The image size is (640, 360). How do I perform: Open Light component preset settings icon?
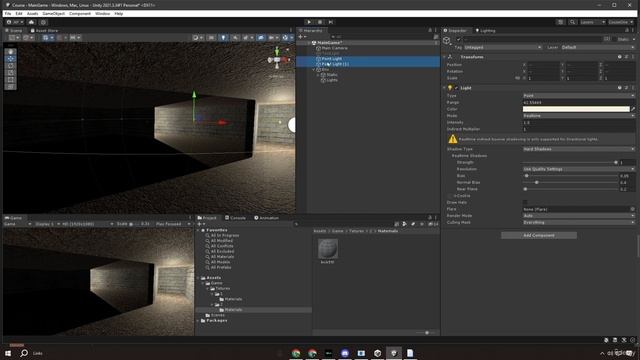pos(626,88)
